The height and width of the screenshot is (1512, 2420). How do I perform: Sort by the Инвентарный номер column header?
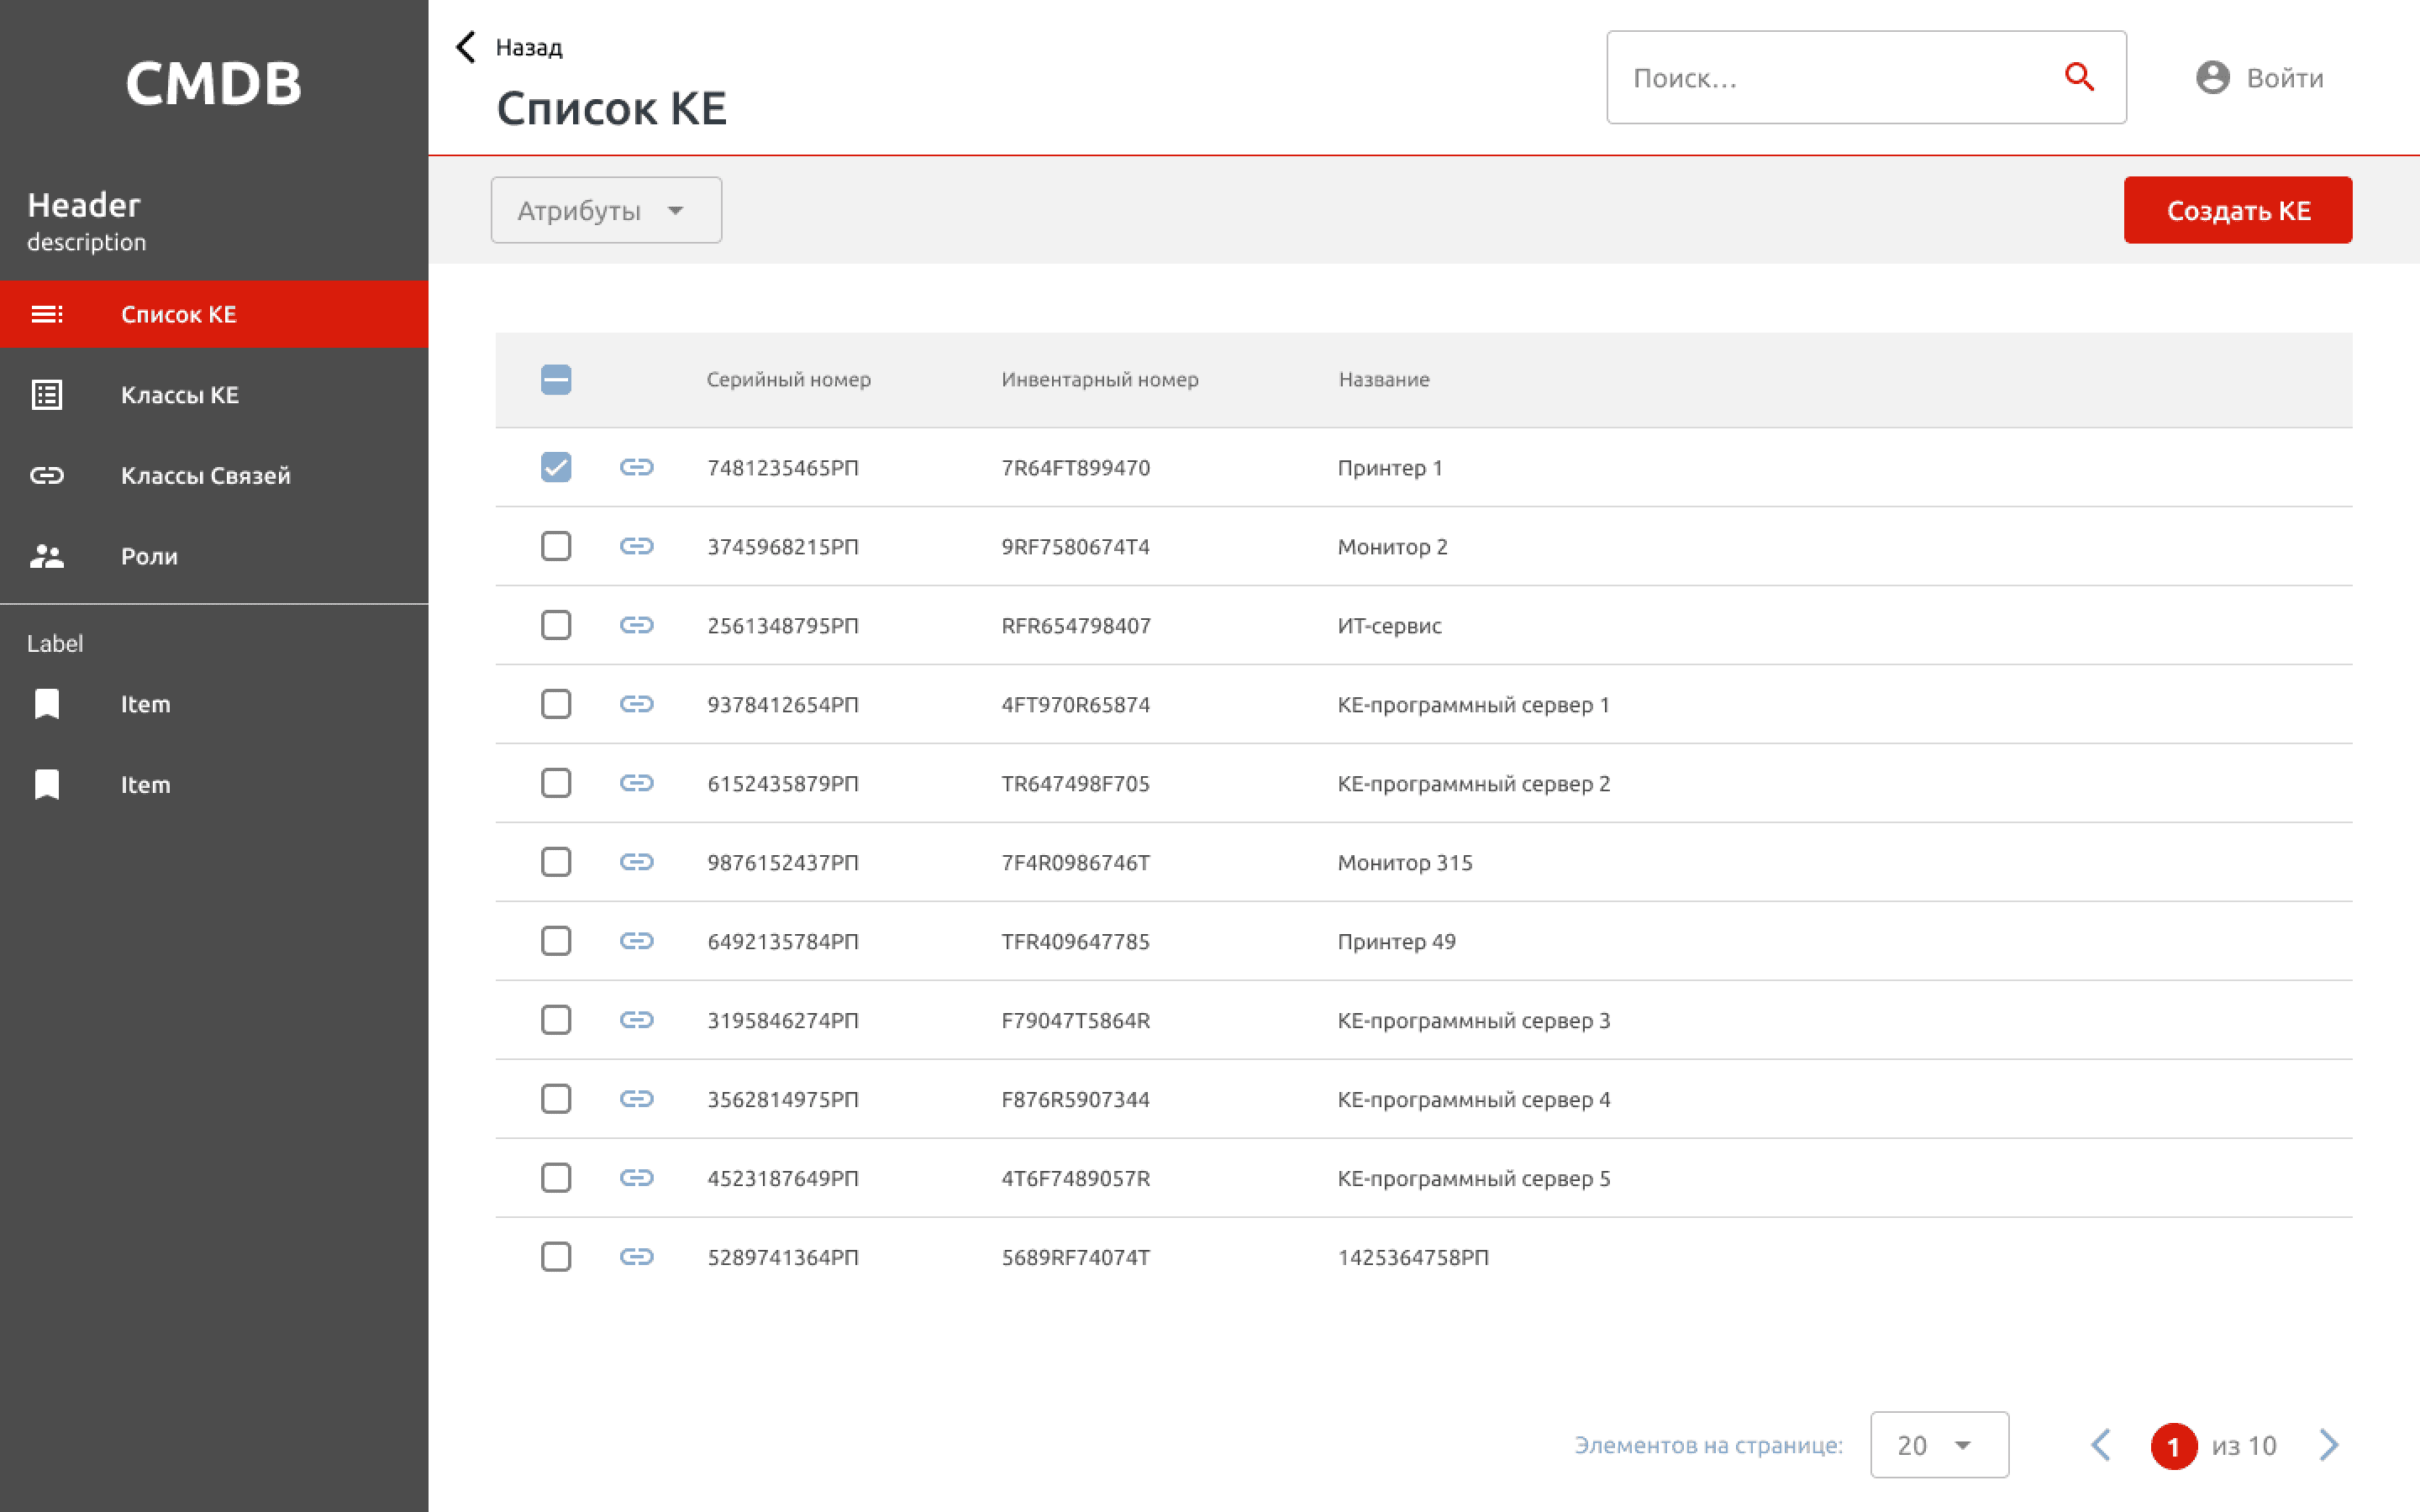point(1100,380)
